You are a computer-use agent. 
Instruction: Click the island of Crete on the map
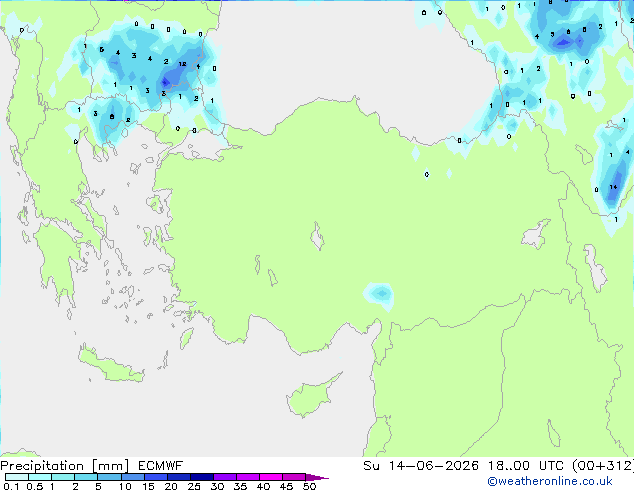pyautogui.click(x=111, y=365)
